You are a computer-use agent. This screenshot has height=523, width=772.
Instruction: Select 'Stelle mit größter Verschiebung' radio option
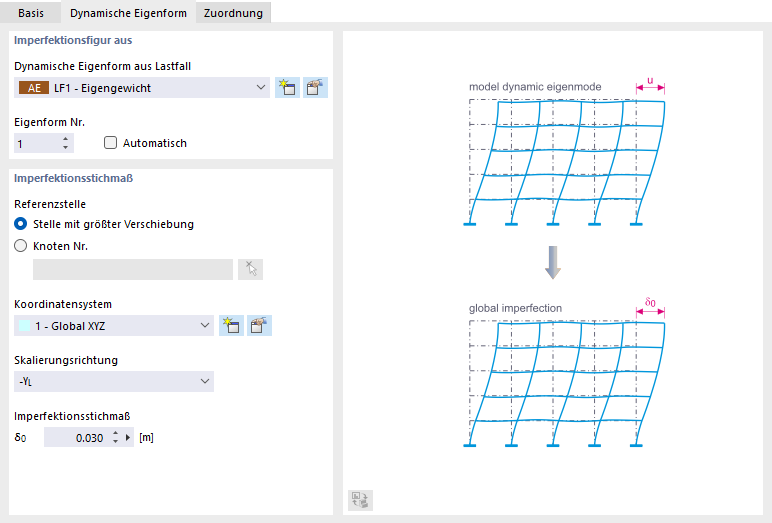point(21,224)
